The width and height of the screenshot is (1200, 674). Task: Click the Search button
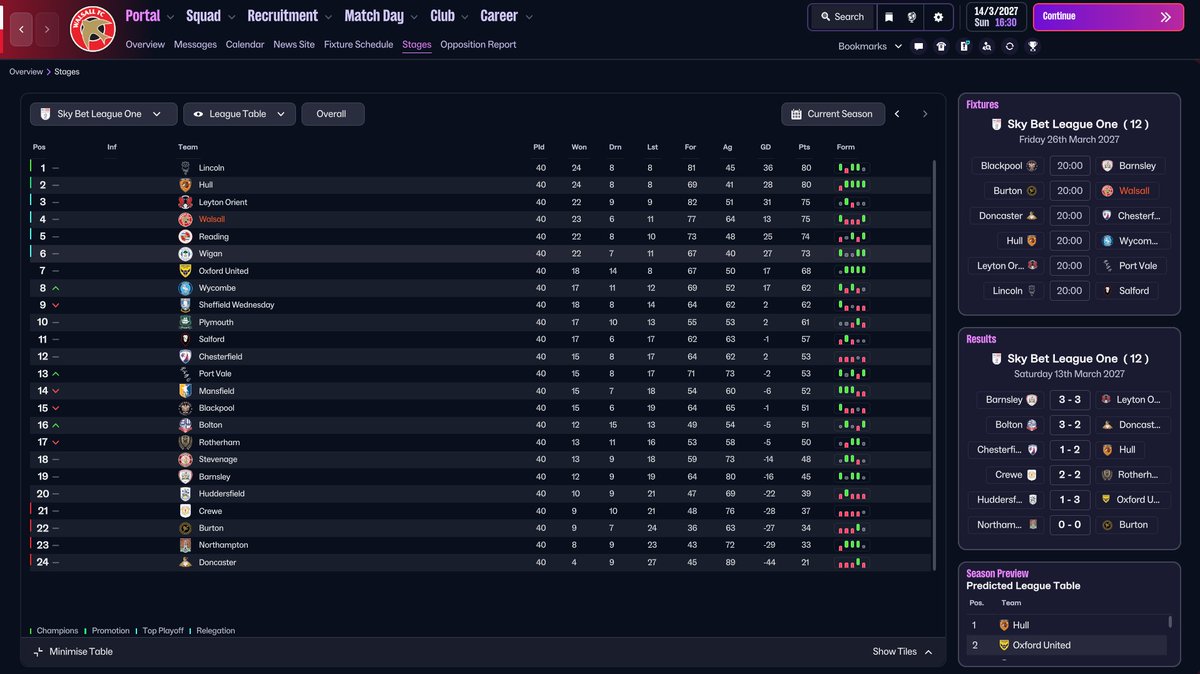841,17
